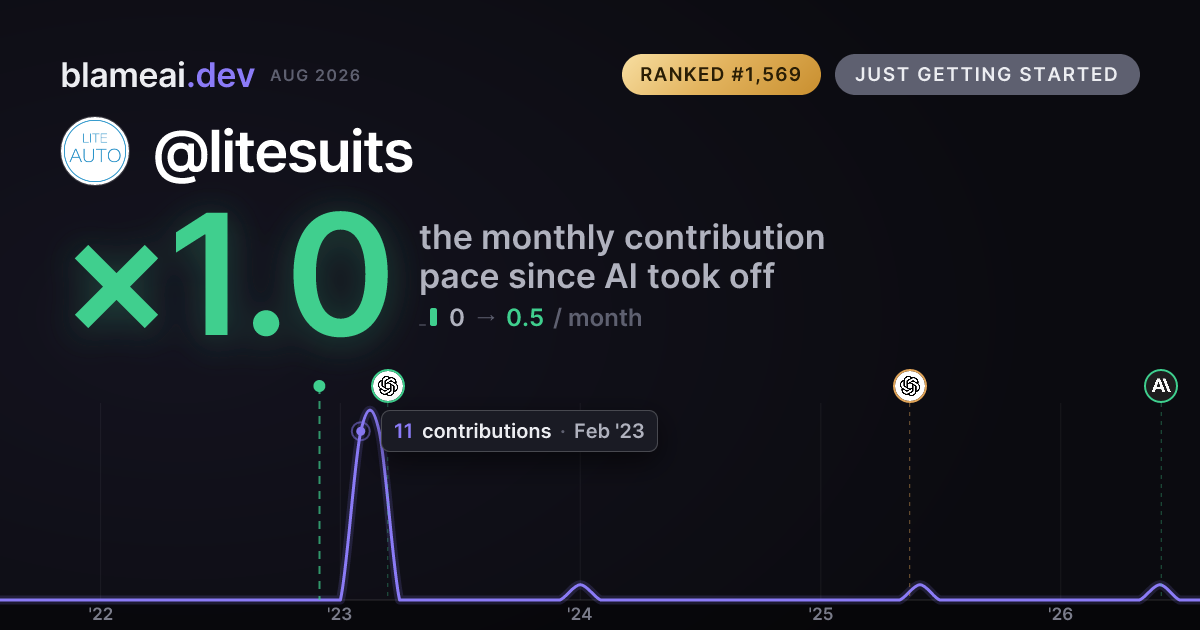1200x630 pixels.
Task: Select the '24 axis label
Action: pyautogui.click(x=580, y=613)
